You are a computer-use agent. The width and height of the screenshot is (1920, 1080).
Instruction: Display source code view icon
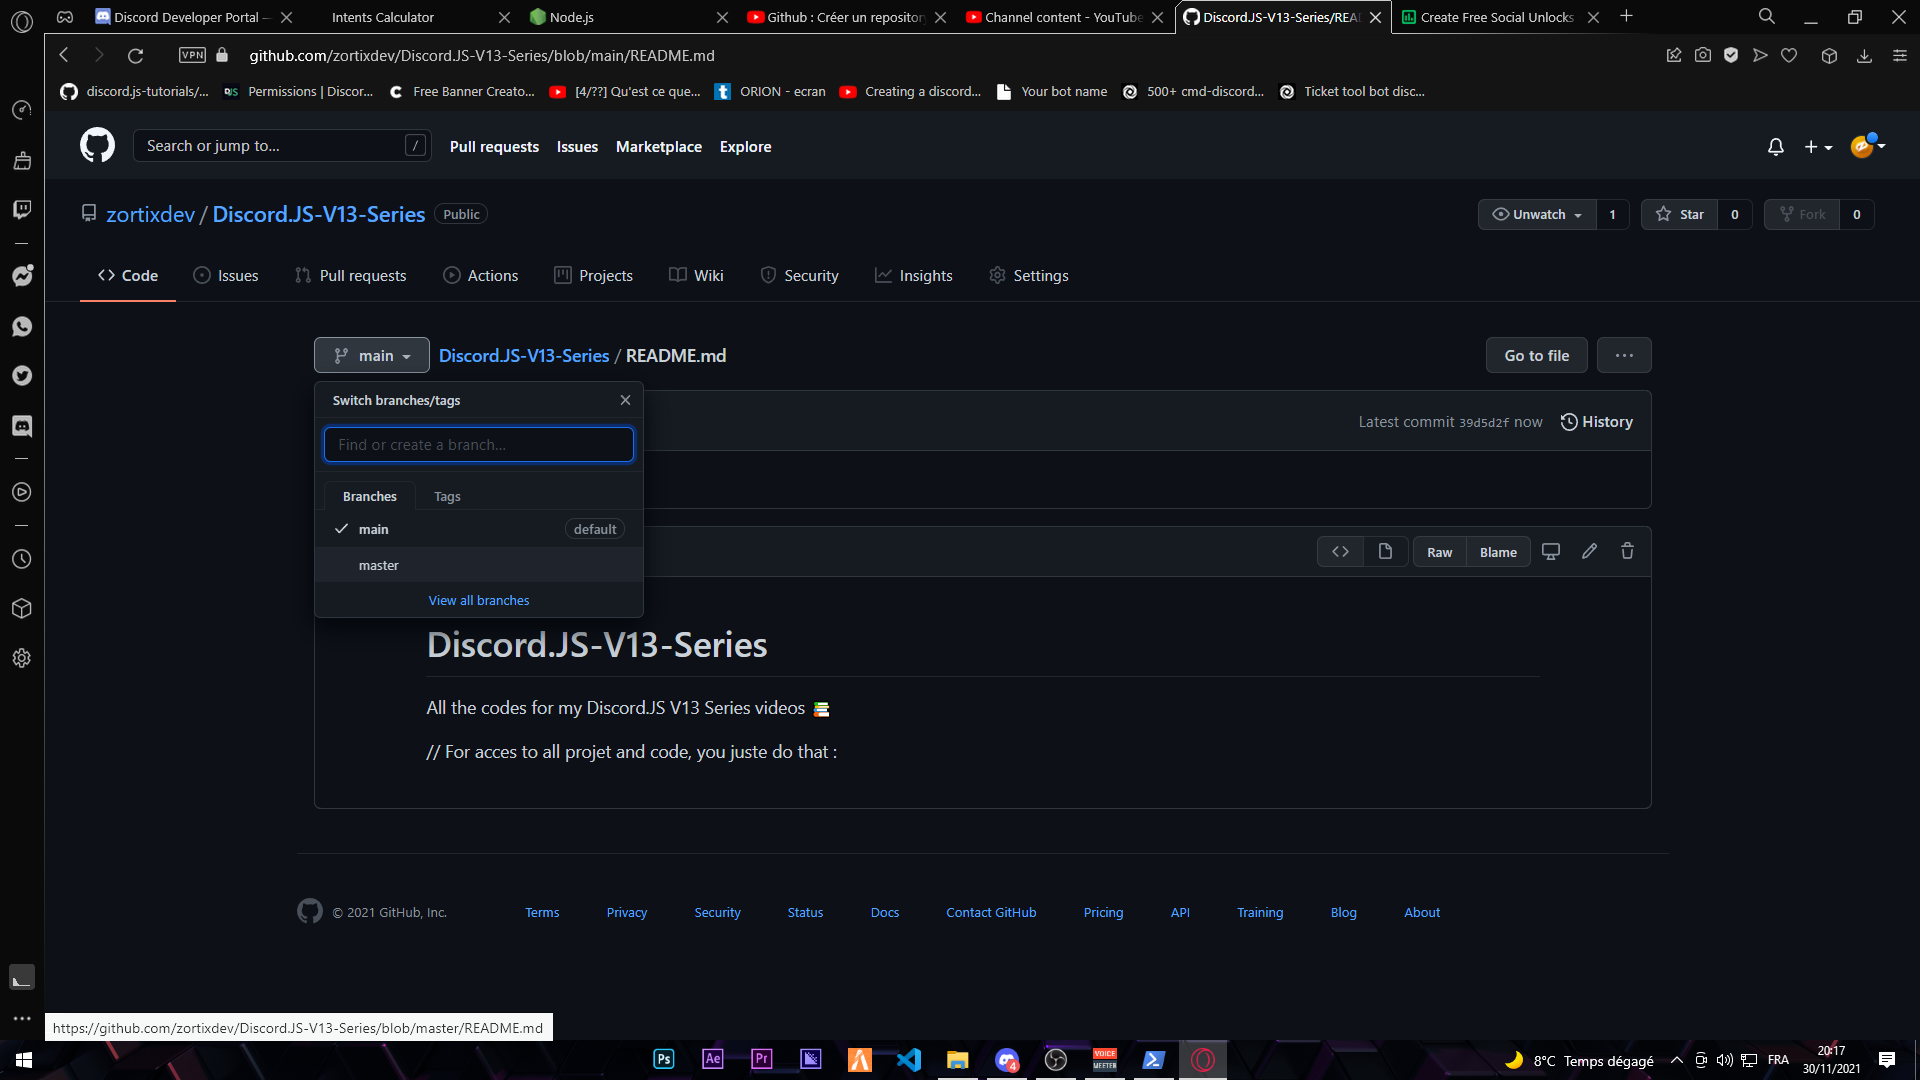point(1340,551)
